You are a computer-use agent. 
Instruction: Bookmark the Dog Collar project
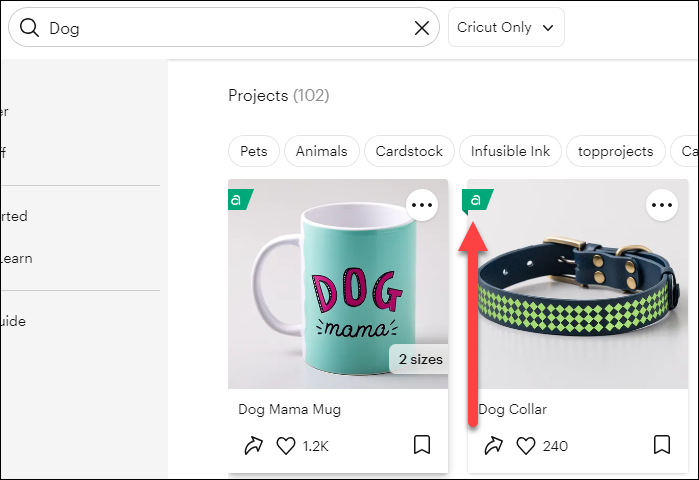[661, 444]
